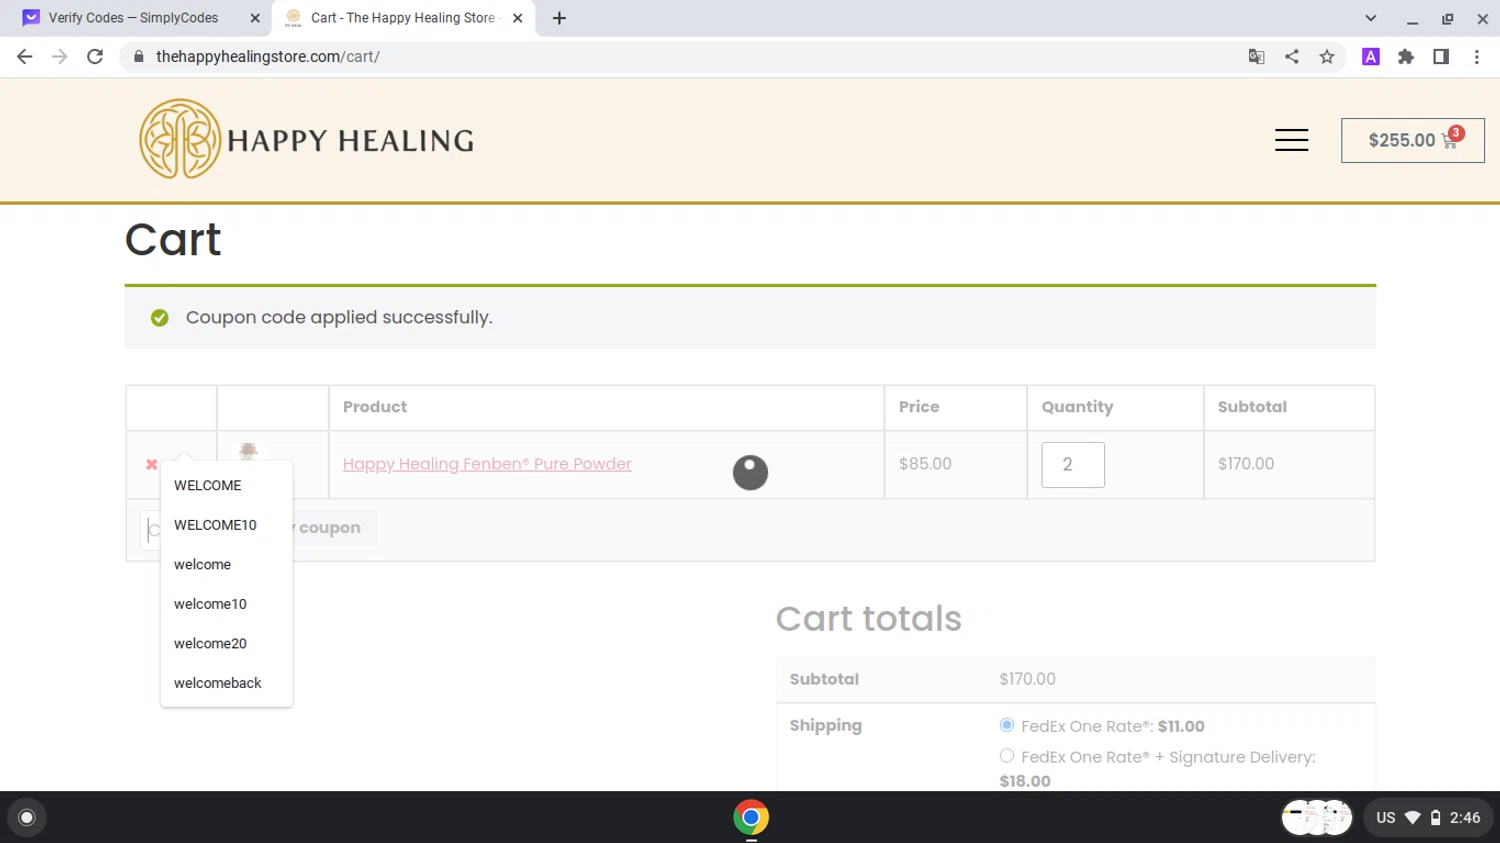Expand the tab search dropdown arrow
1500x843 pixels.
pos(1371,18)
